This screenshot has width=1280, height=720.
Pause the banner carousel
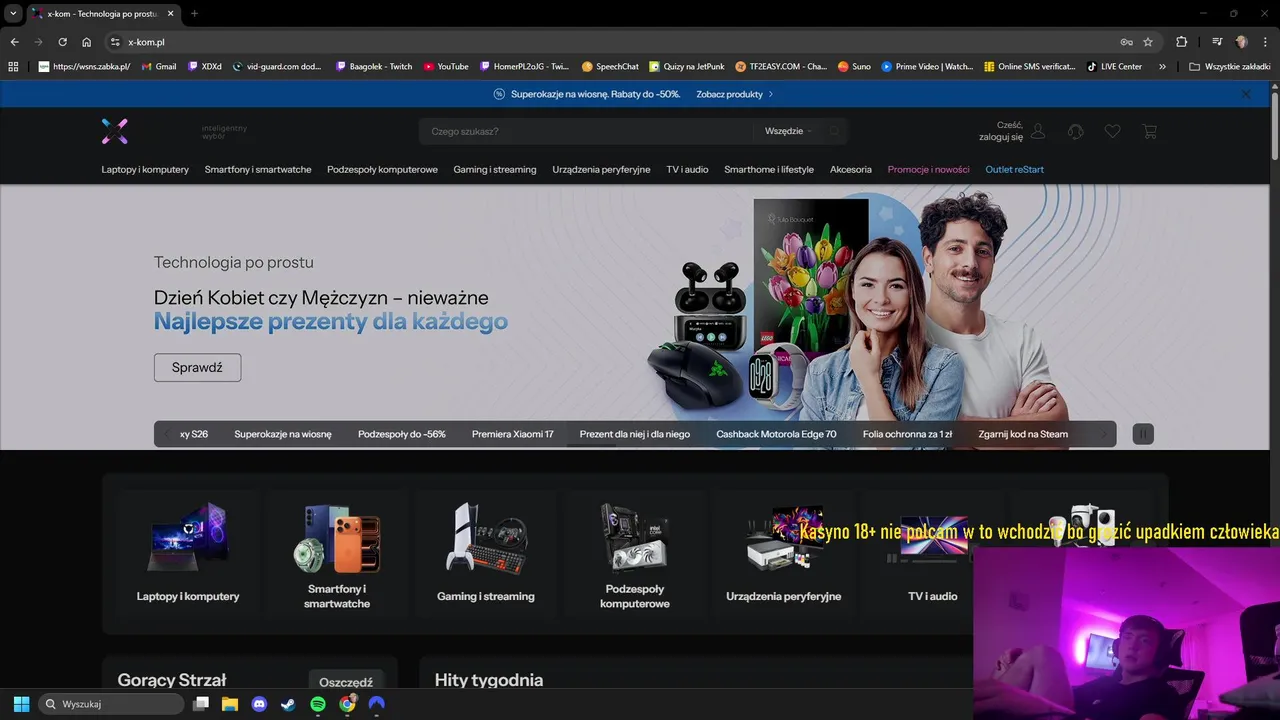[x=1143, y=434]
